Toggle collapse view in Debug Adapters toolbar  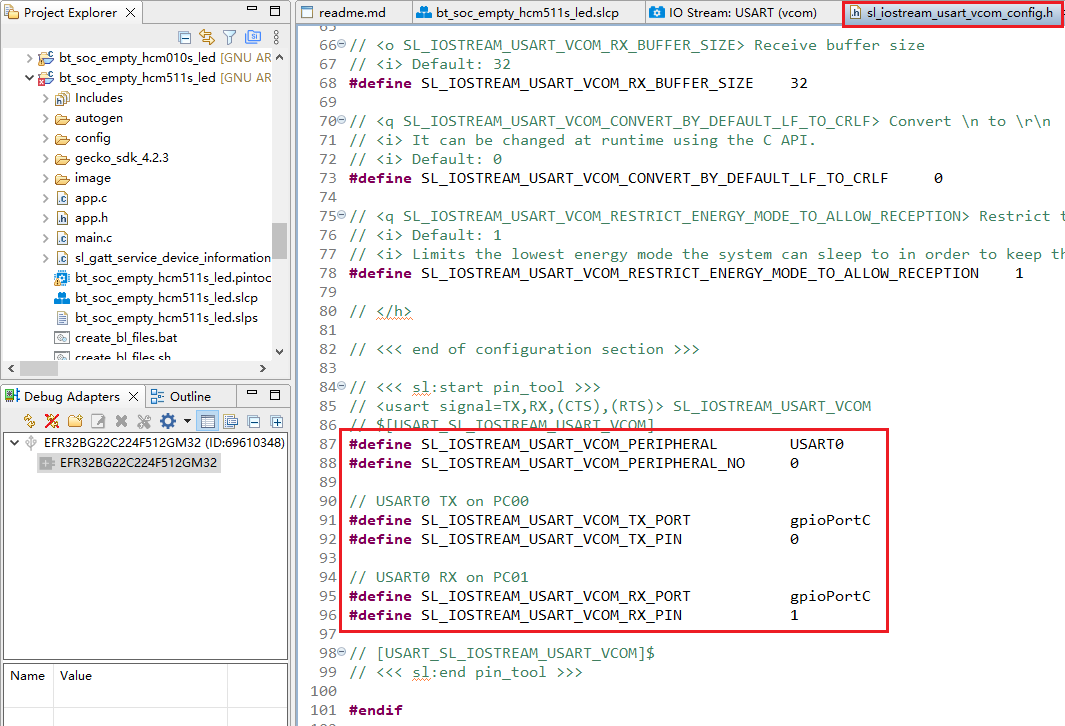(x=254, y=420)
